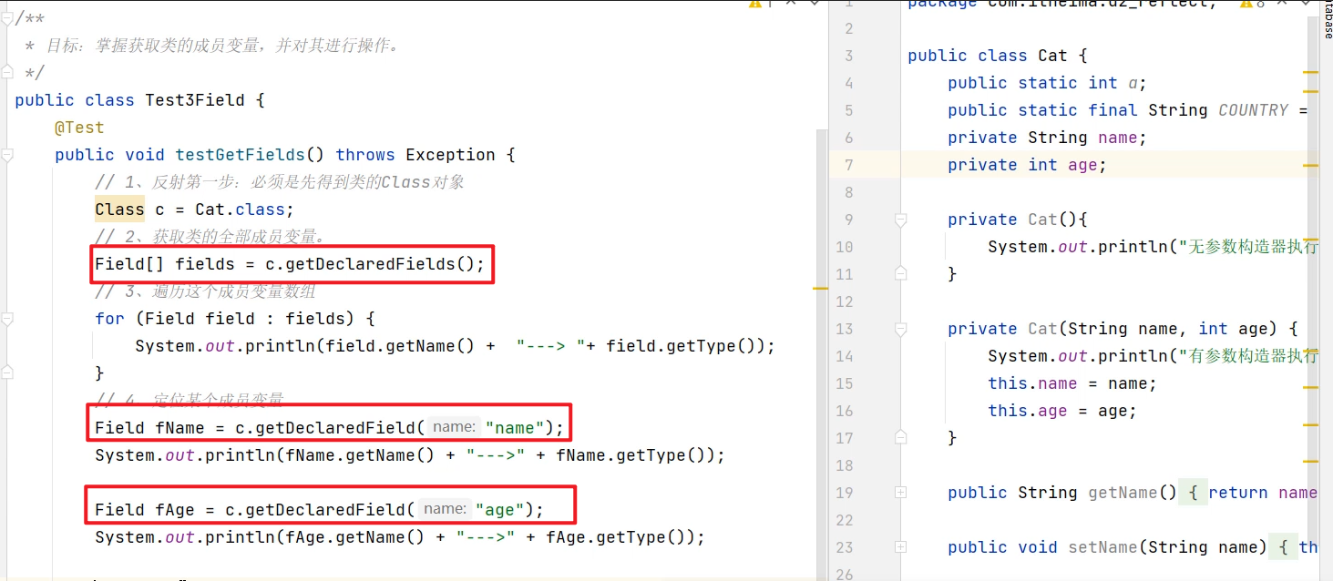Click 'Exception' in the method signature
This screenshot has width=1333, height=581.
pyautogui.click(x=450, y=155)
